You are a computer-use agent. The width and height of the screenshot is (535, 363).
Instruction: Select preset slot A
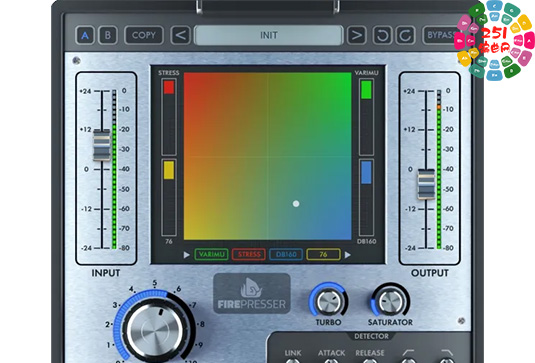pos(85,35)
